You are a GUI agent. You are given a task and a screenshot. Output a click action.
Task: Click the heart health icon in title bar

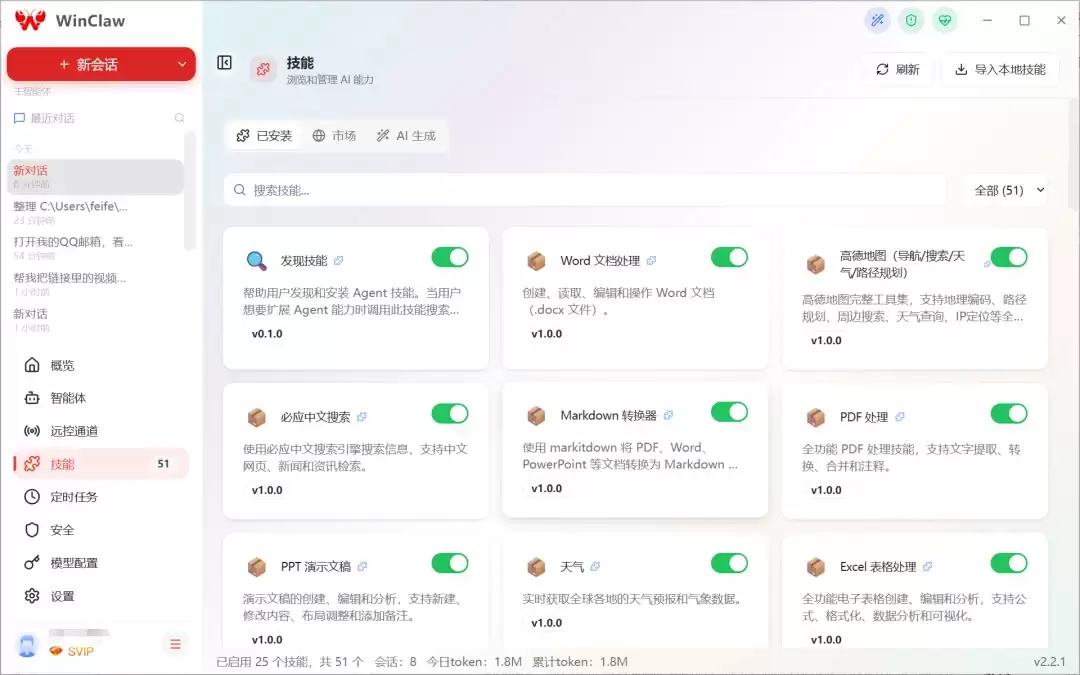point(945,21)
